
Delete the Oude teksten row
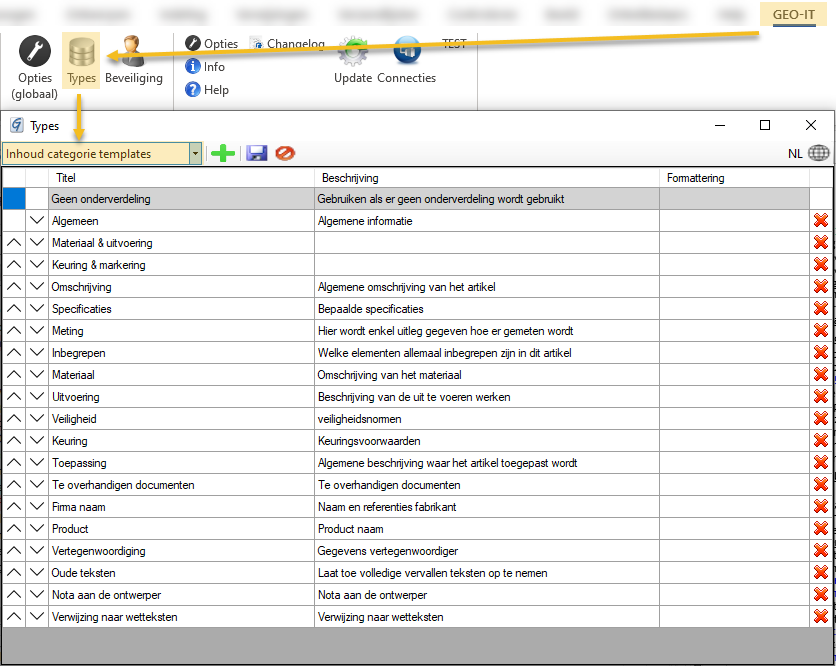[x=821, y=573]
